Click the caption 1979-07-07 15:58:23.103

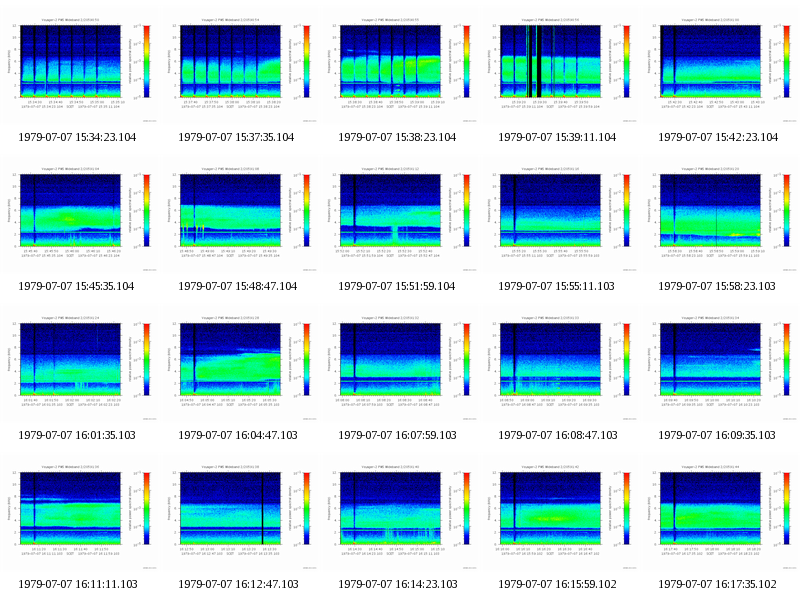(x=717, y=286)
